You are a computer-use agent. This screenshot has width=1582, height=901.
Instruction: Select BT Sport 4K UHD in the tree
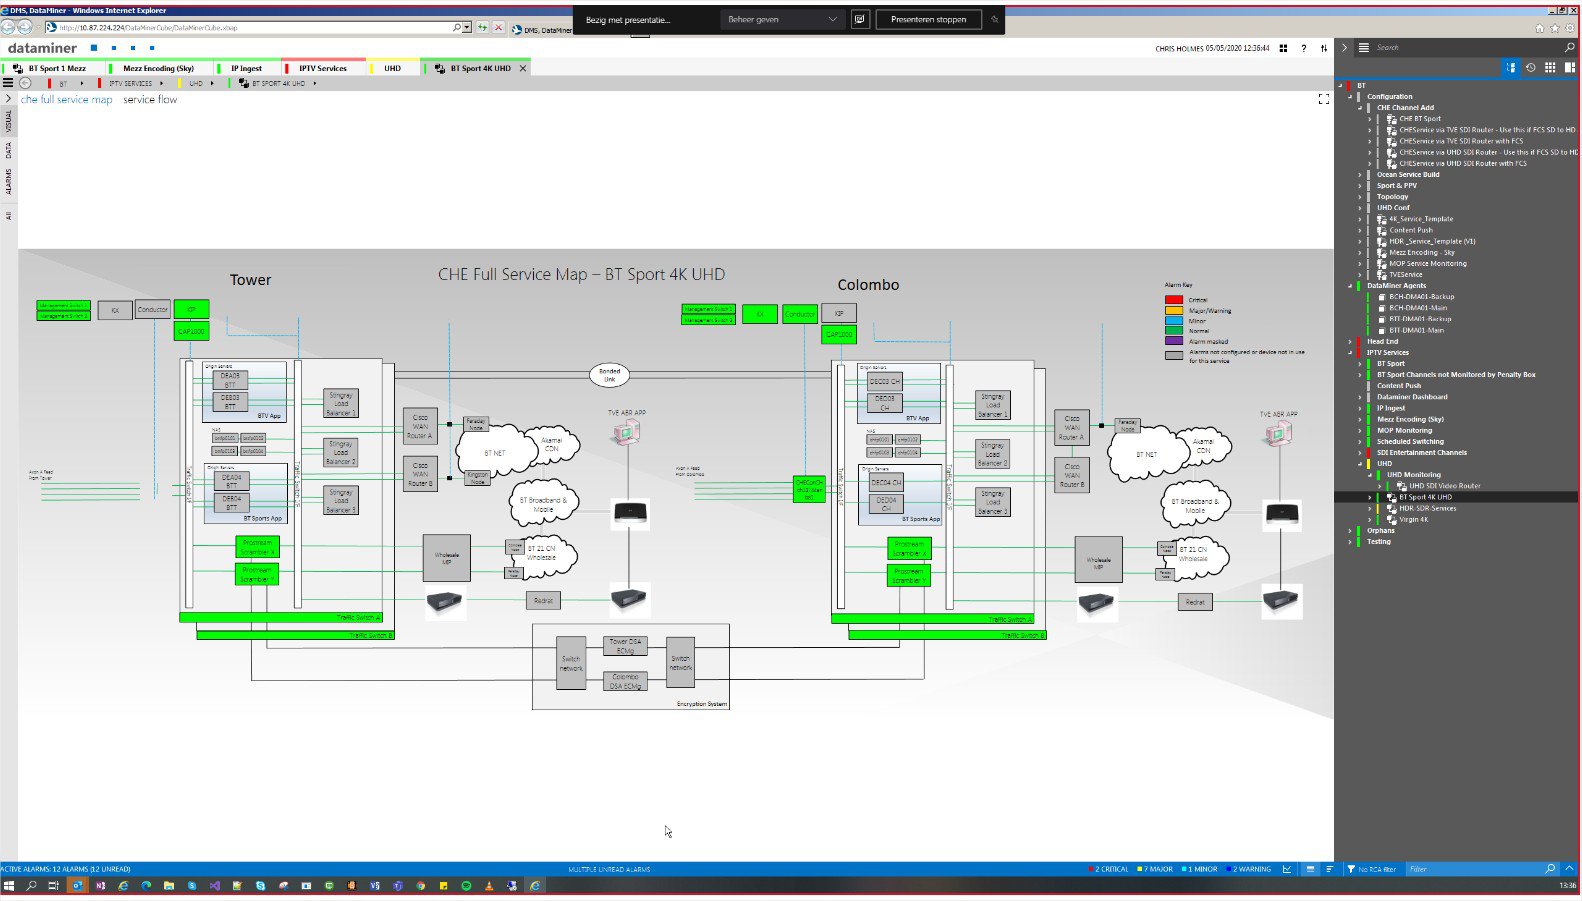1425,497
